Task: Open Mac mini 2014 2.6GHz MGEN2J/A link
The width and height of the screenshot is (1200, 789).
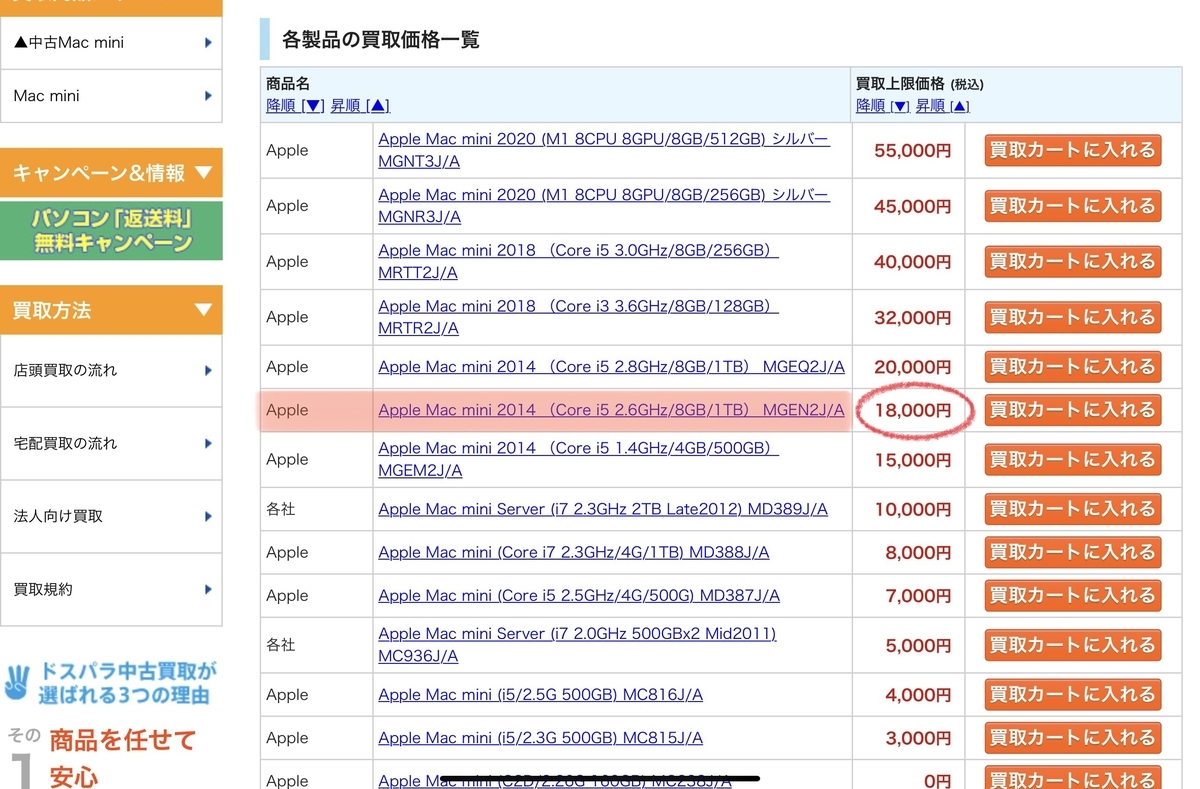Action: point(611,410)
